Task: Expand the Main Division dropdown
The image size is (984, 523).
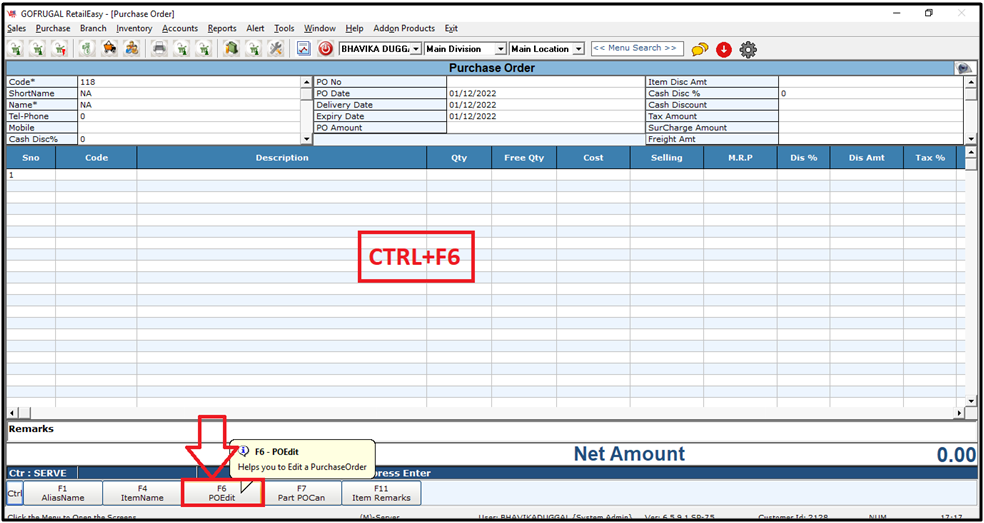Action: 500,49
